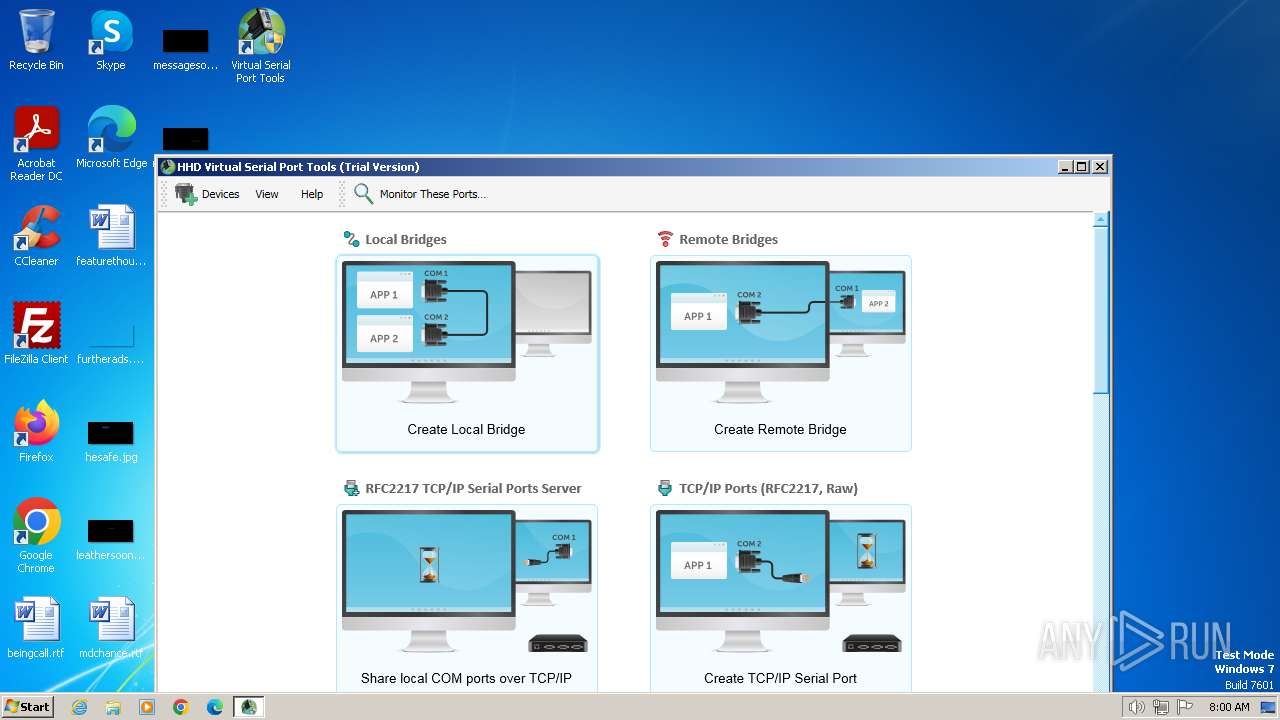Image resolution: width=1280 pixels, height=720 pixels.
Task: Click TCP/IP Ports (RFC2217, Raw) heading
Action: [x=768, y=488]
